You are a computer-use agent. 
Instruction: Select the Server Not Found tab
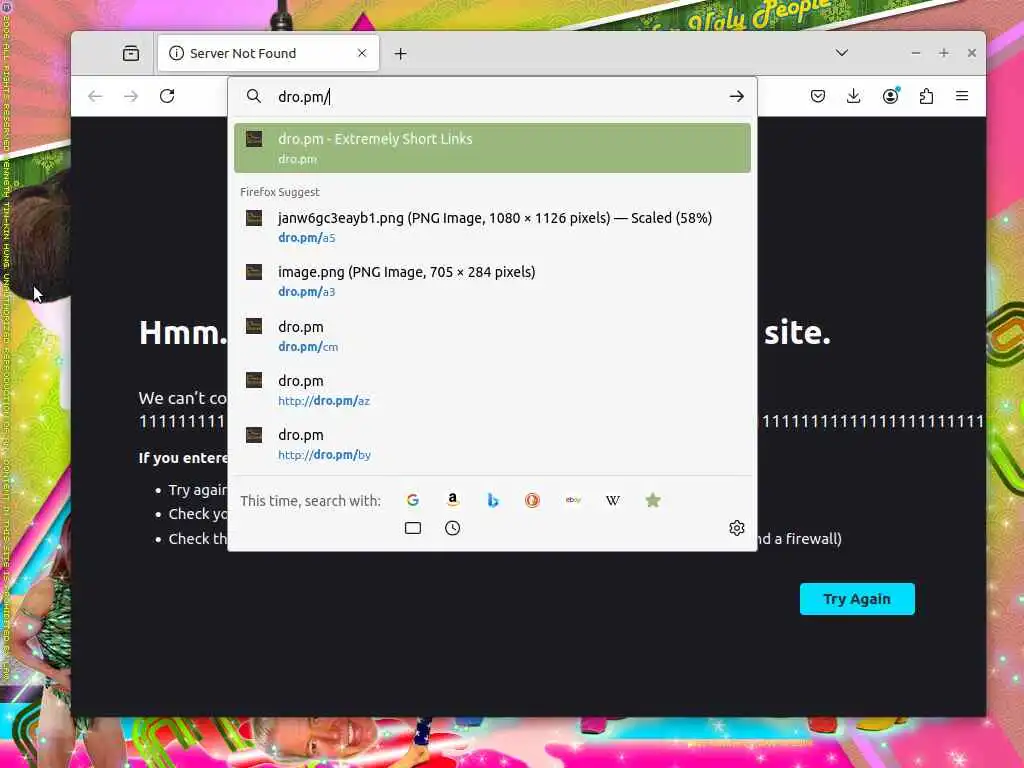coord(268,54)
